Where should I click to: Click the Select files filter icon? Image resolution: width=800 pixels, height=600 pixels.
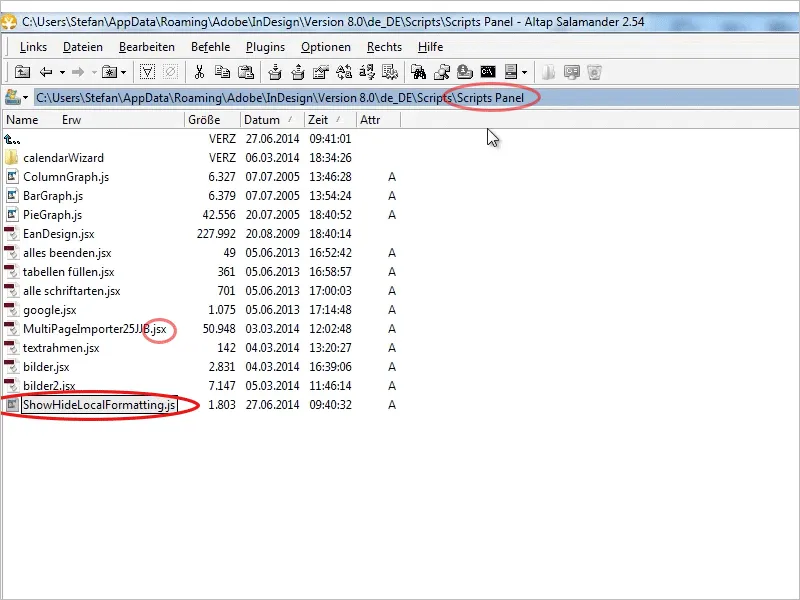(147, 72)
